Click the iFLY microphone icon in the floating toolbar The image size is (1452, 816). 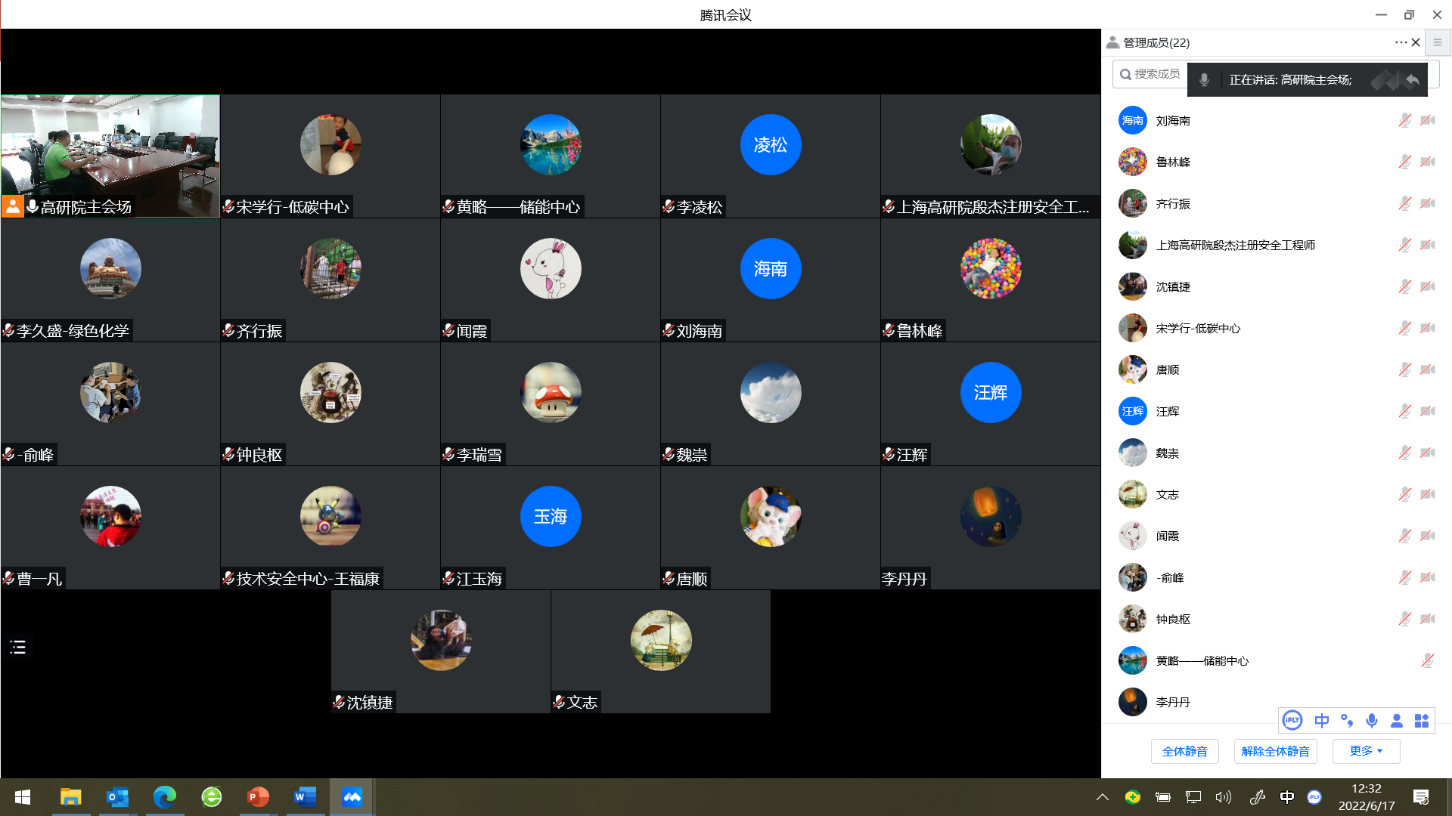(x=1371, y=720)
